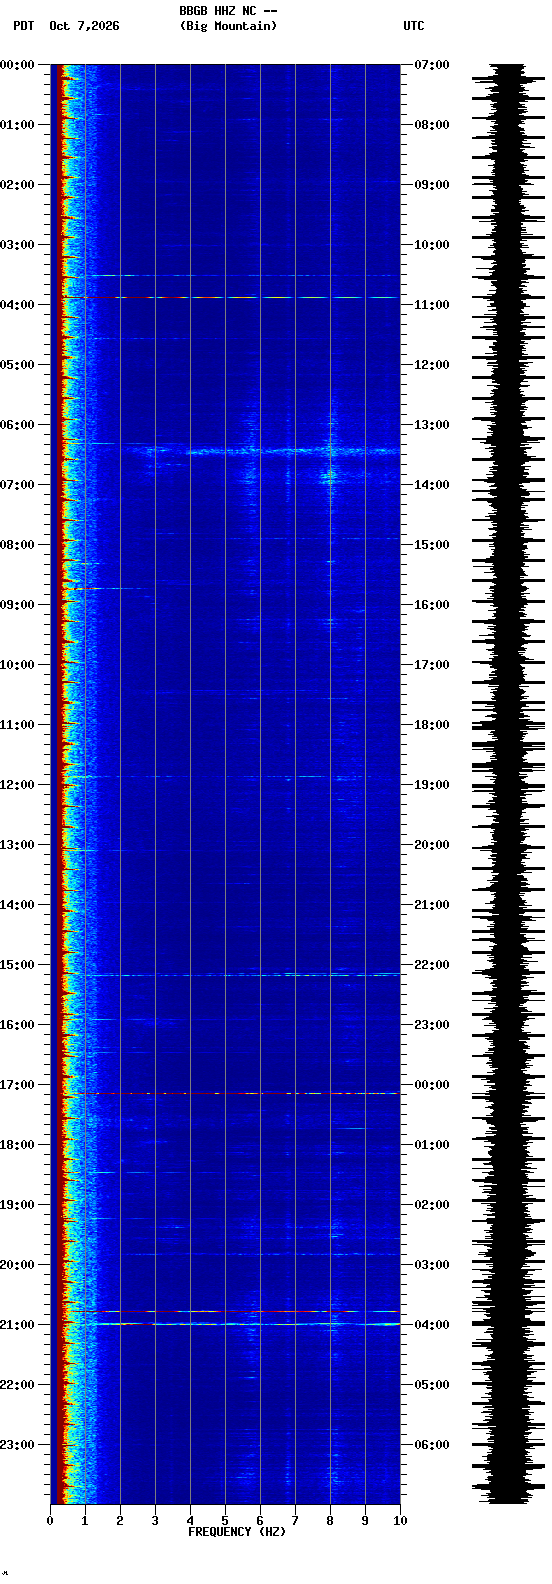
Task: Click the '11:00' PDT label on the left axis
Action: (17, 725)
